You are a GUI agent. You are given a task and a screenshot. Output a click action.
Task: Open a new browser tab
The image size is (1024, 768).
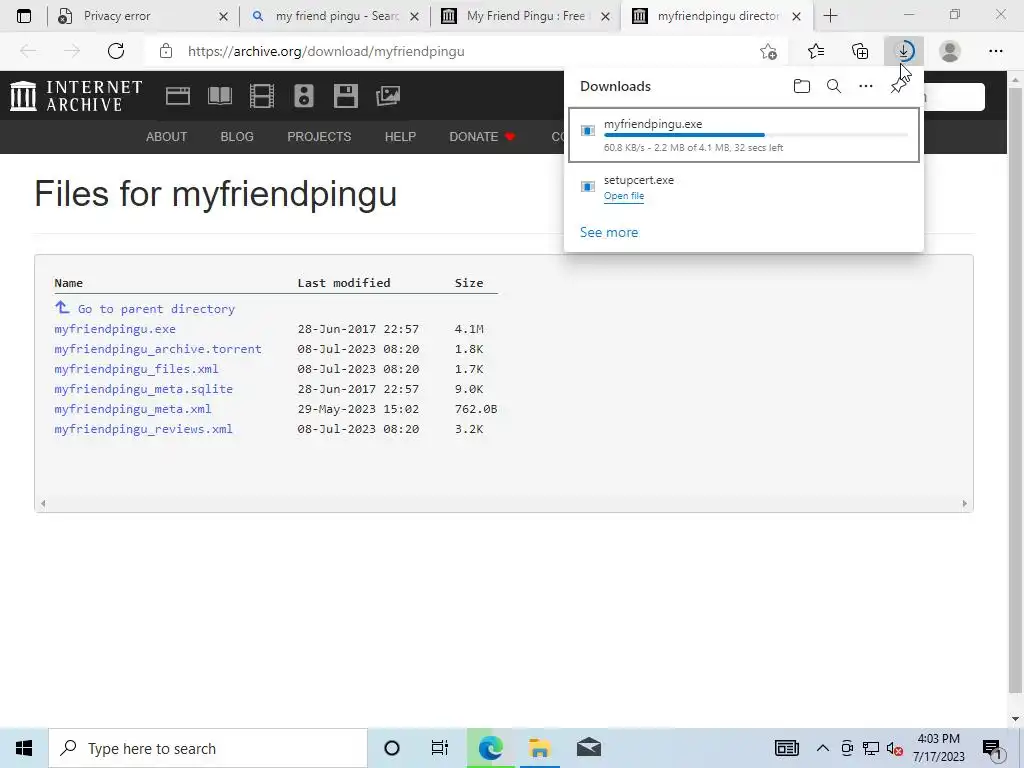[830, 16]
